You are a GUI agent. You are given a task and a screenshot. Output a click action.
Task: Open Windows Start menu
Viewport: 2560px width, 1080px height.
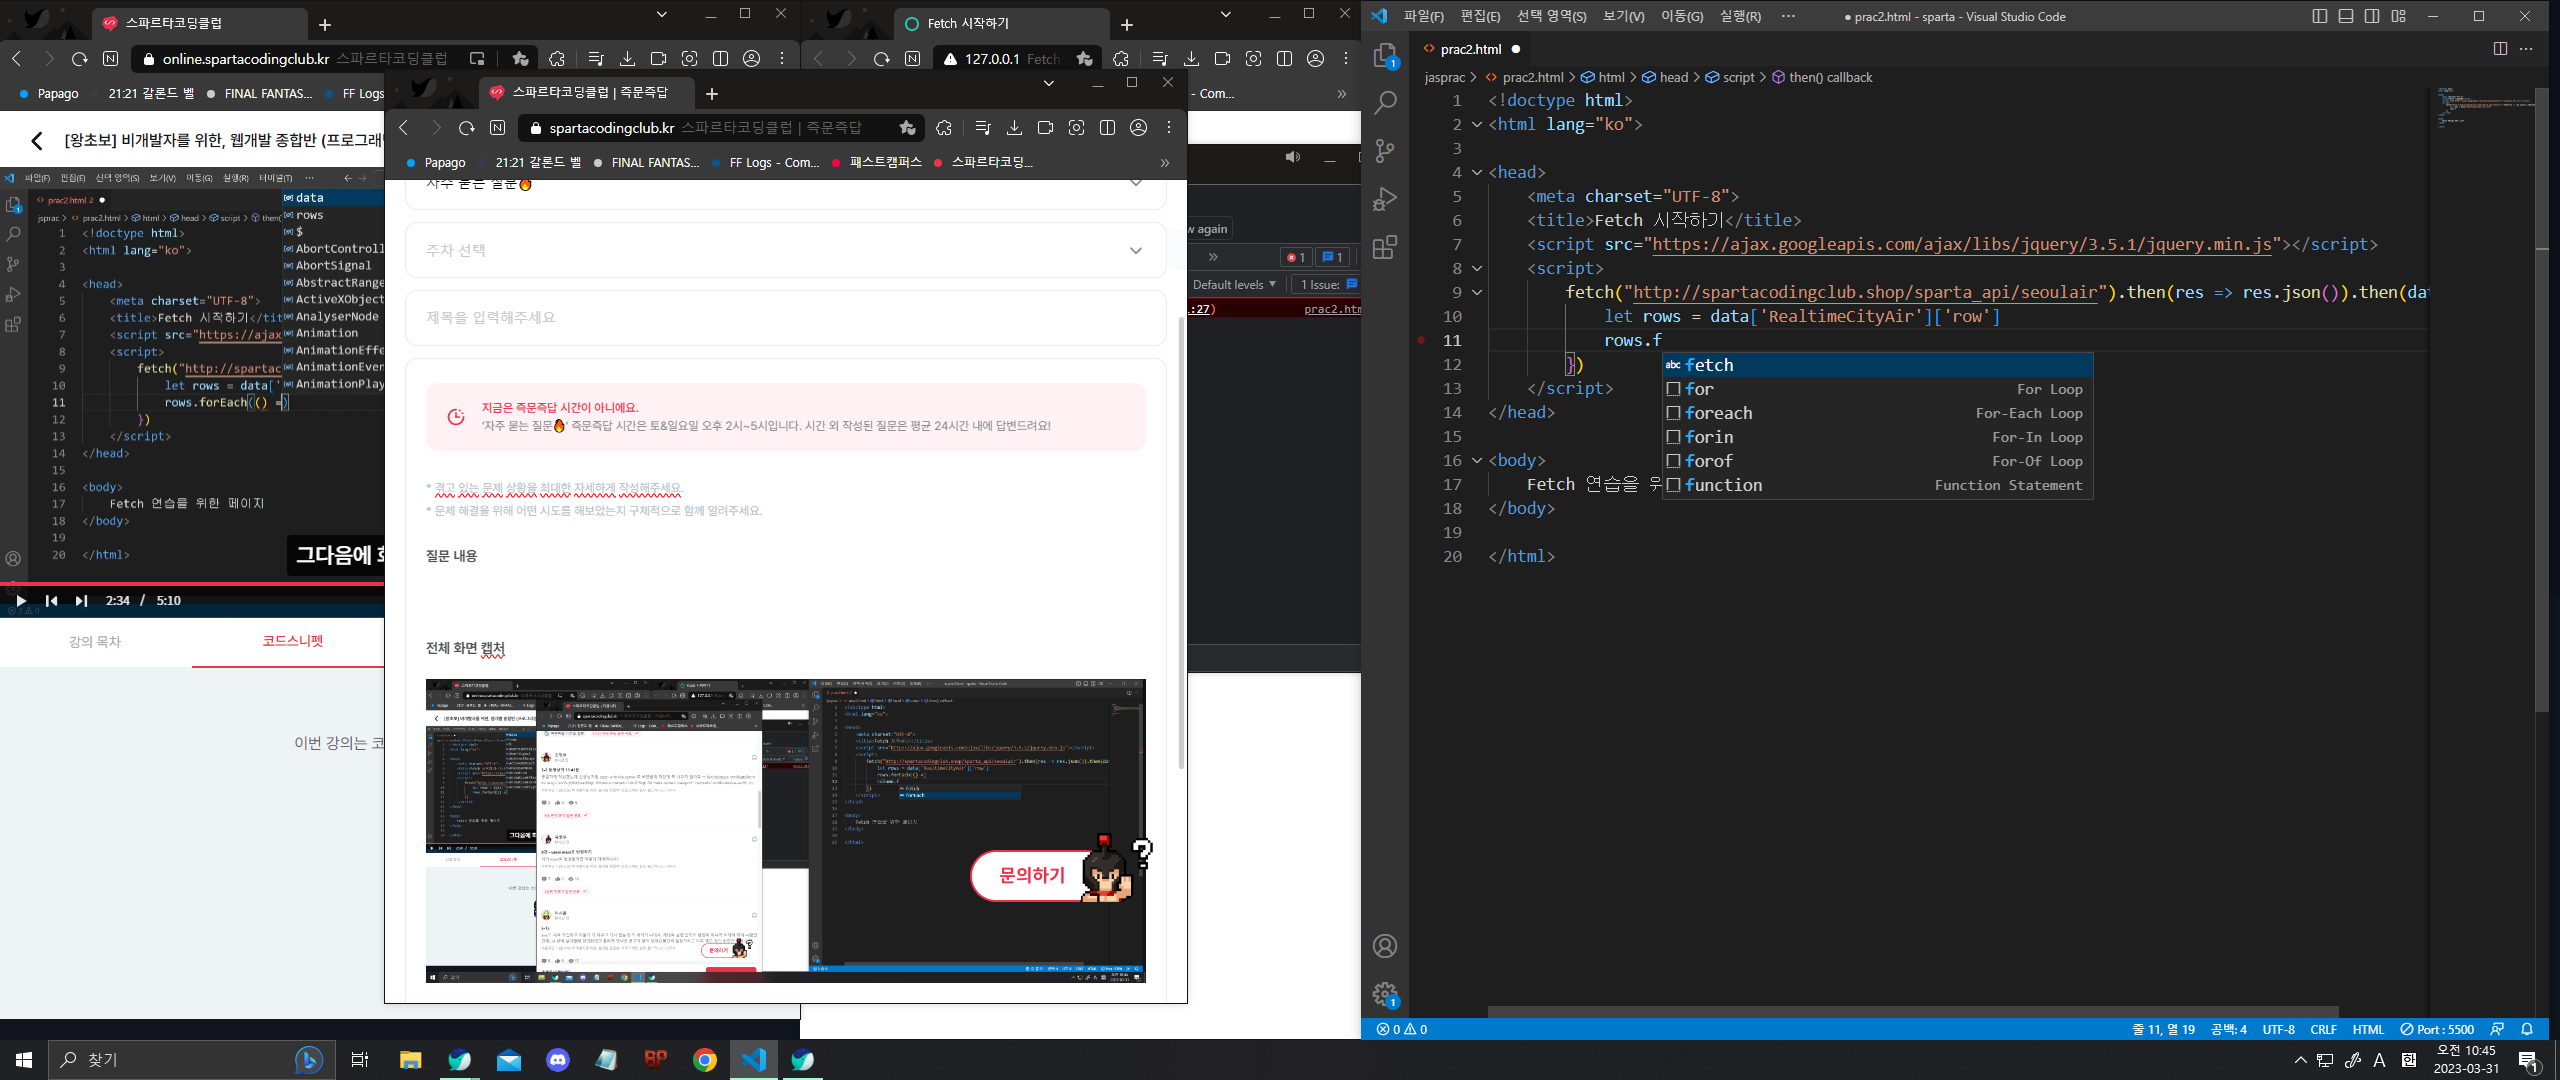coord(24,1060)
